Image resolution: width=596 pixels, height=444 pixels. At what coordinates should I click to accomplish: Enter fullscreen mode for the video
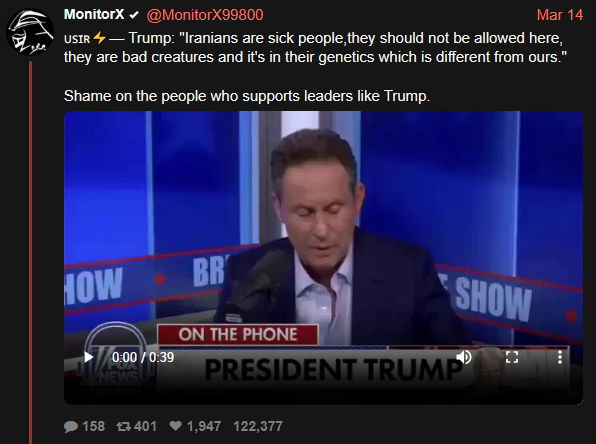[512, 357]
